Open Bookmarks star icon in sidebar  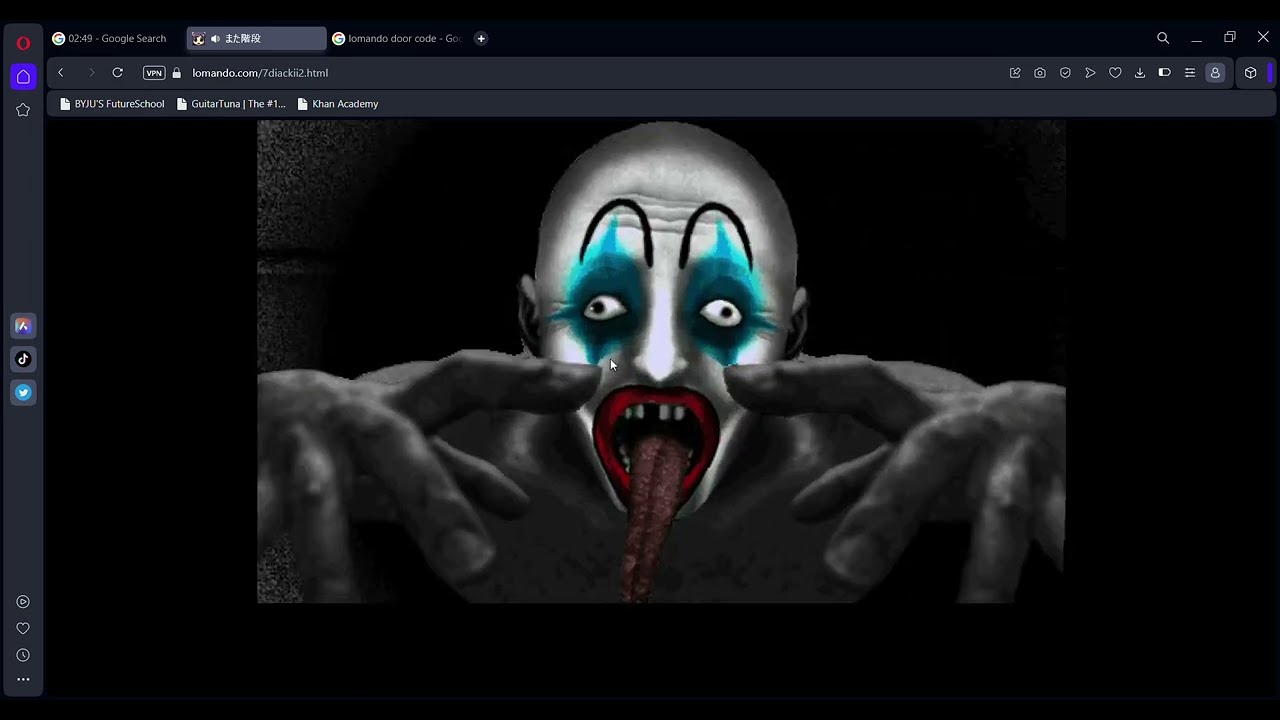[x=23, y=110]
